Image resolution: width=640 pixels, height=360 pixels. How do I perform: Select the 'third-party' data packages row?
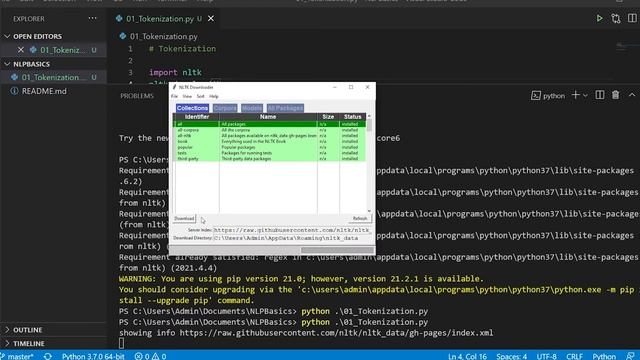[270, 158]
